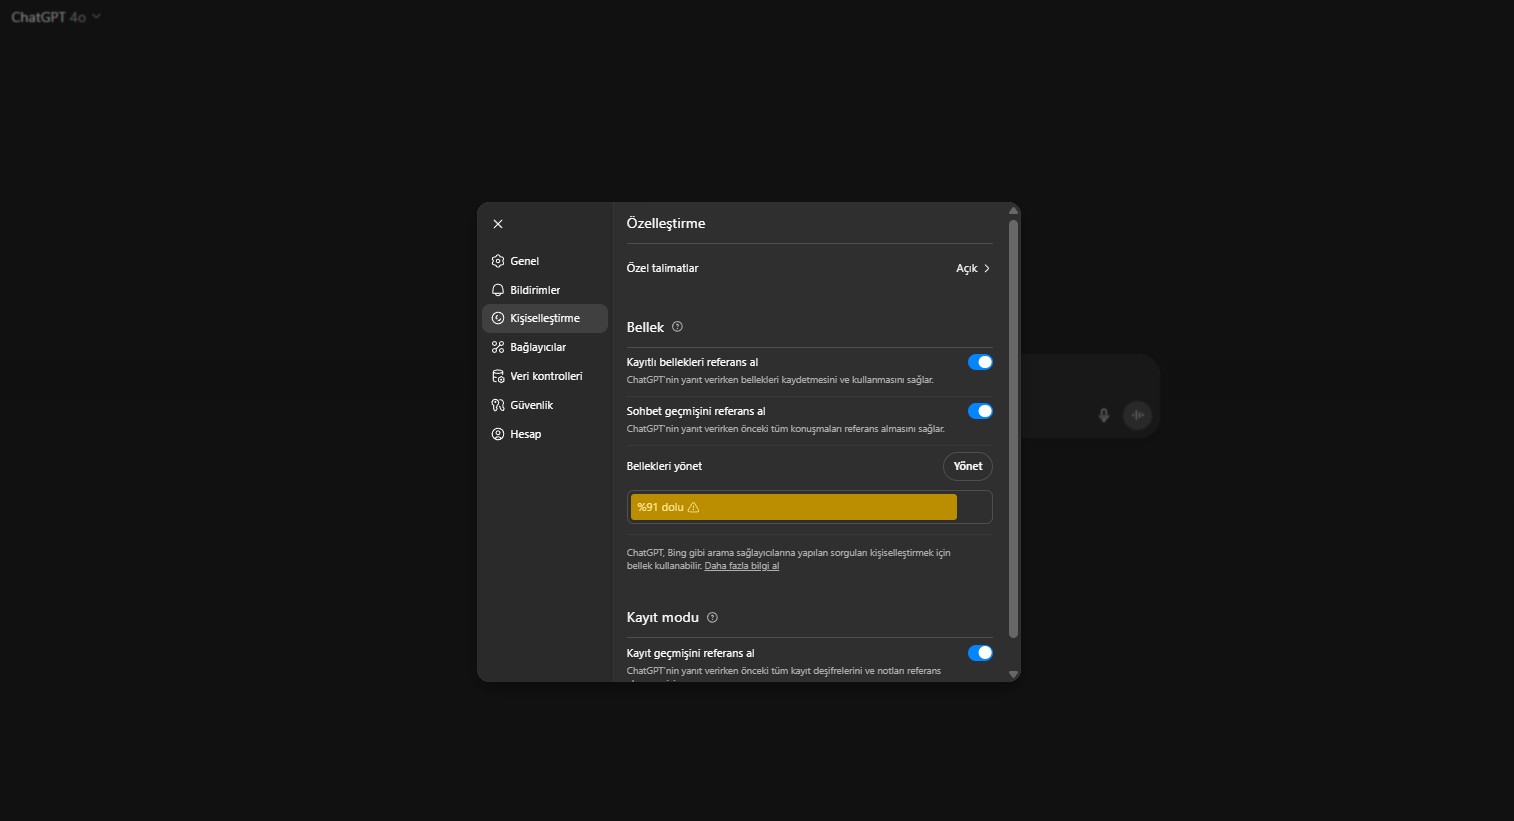Toggle Kayıtlı bellekleri referans al switch

click(980, 362)
